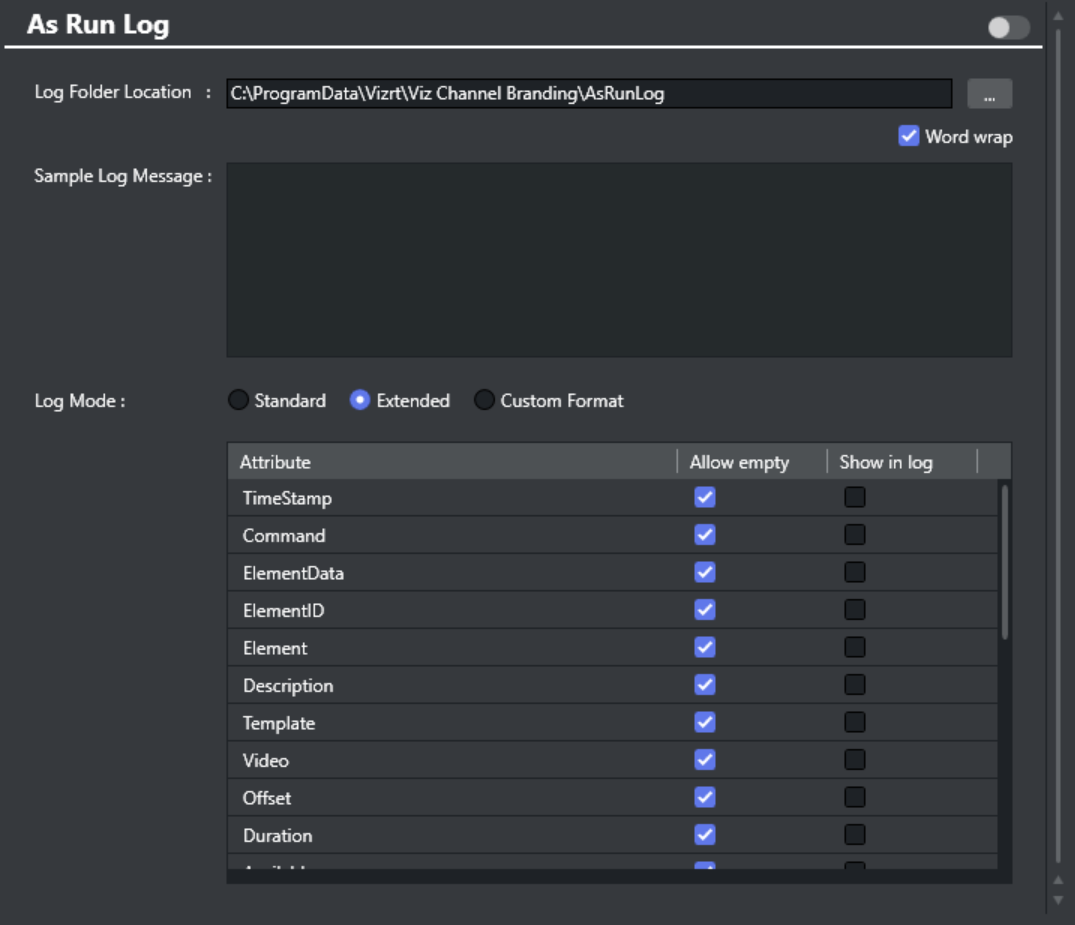Click the panel scroll down arrow
Viewport: 1075px width, 925px height.
(1058, 899)
